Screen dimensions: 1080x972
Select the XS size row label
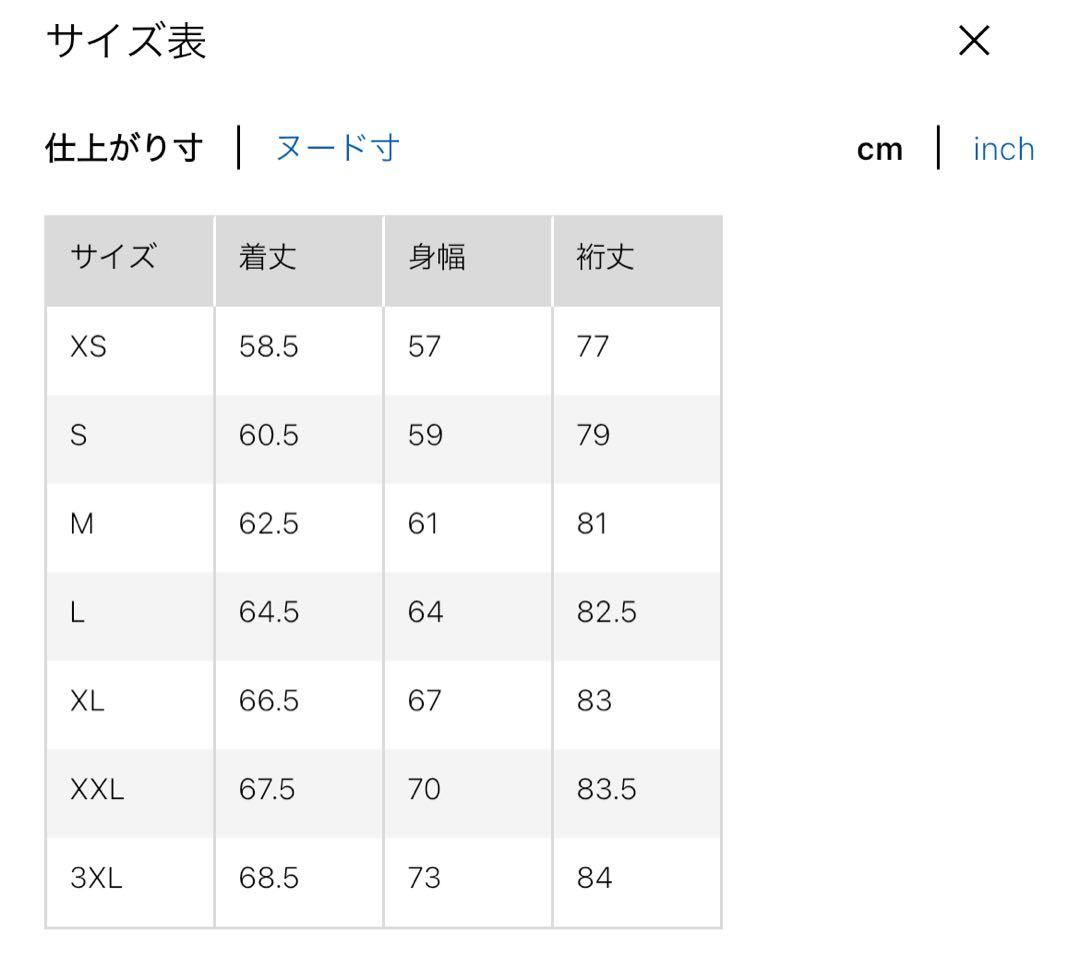(88, 348)
